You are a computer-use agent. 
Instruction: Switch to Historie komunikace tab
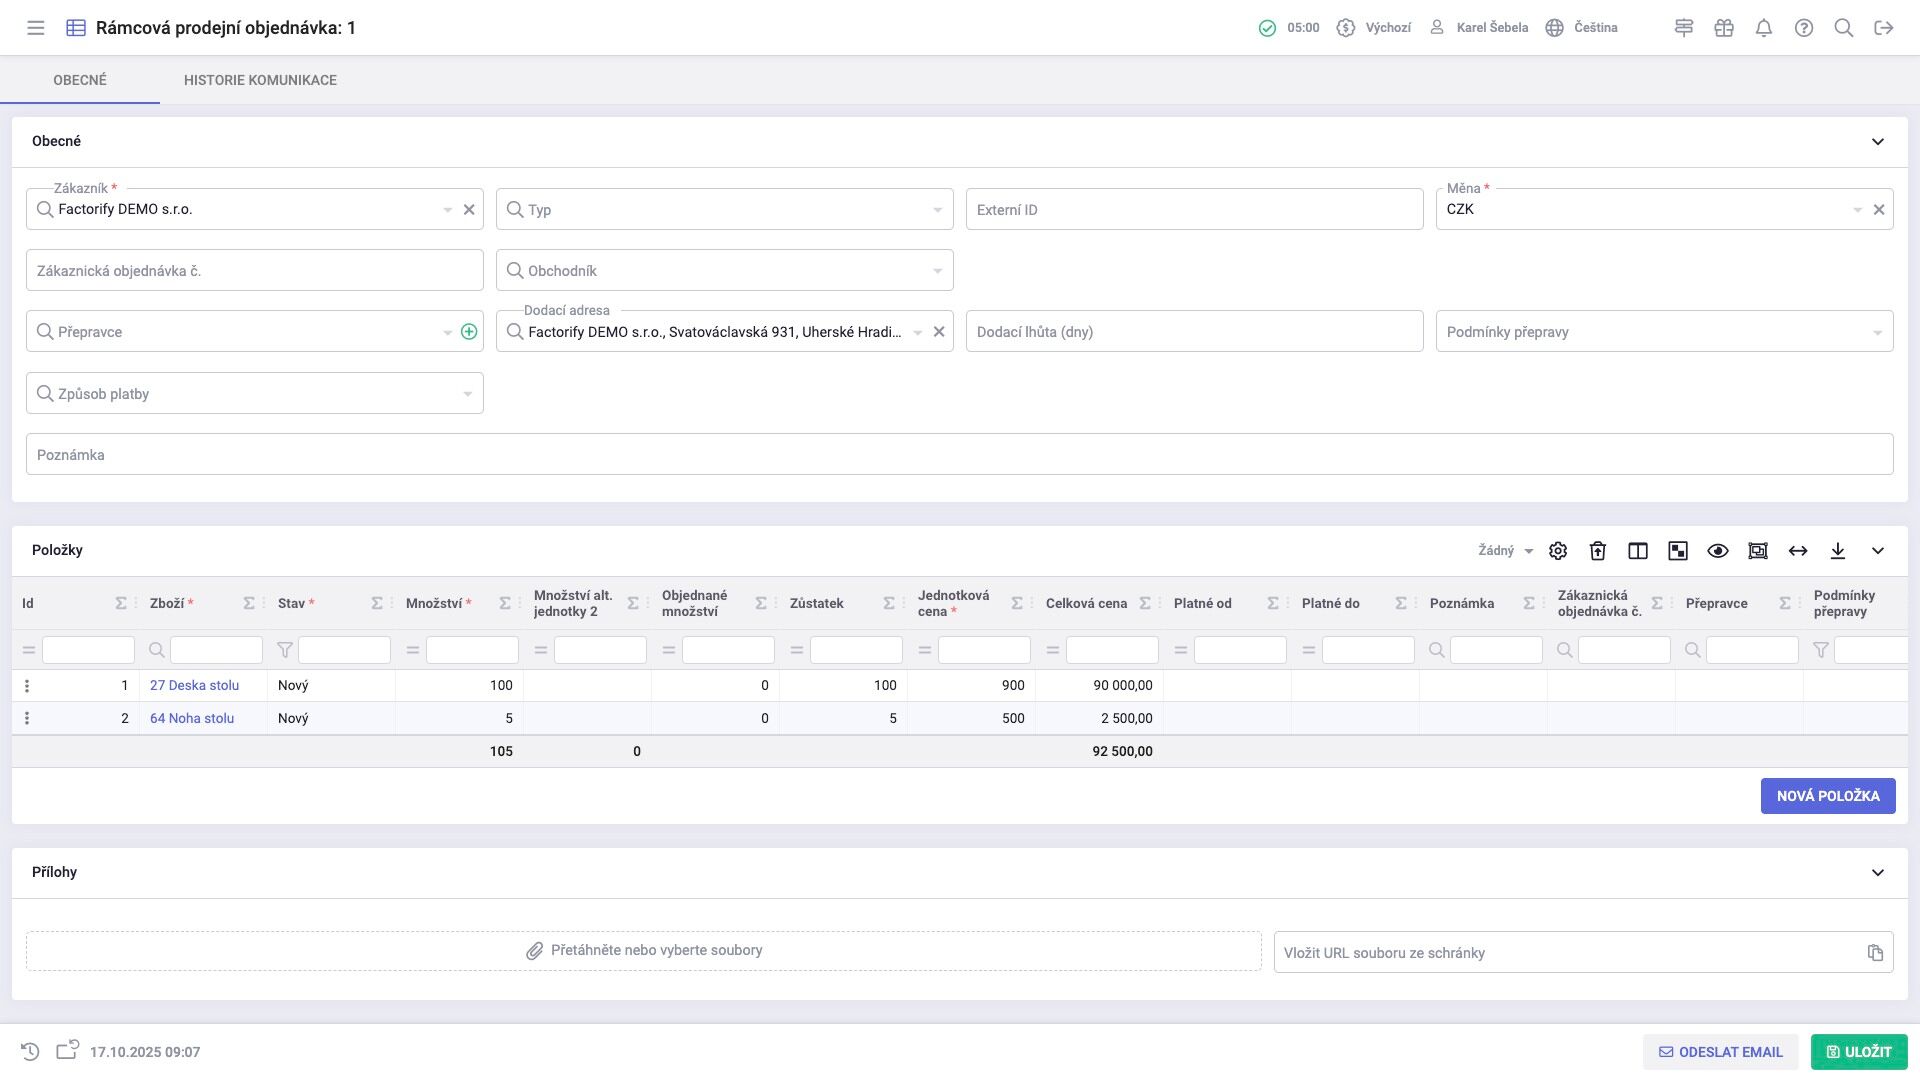point(260,80)
